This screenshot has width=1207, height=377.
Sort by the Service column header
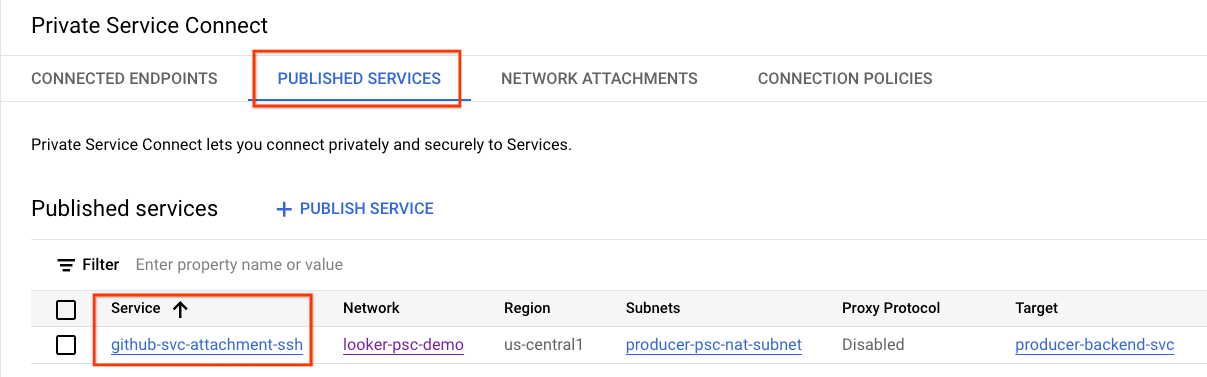pyautogui.click(x=136, y=308)
